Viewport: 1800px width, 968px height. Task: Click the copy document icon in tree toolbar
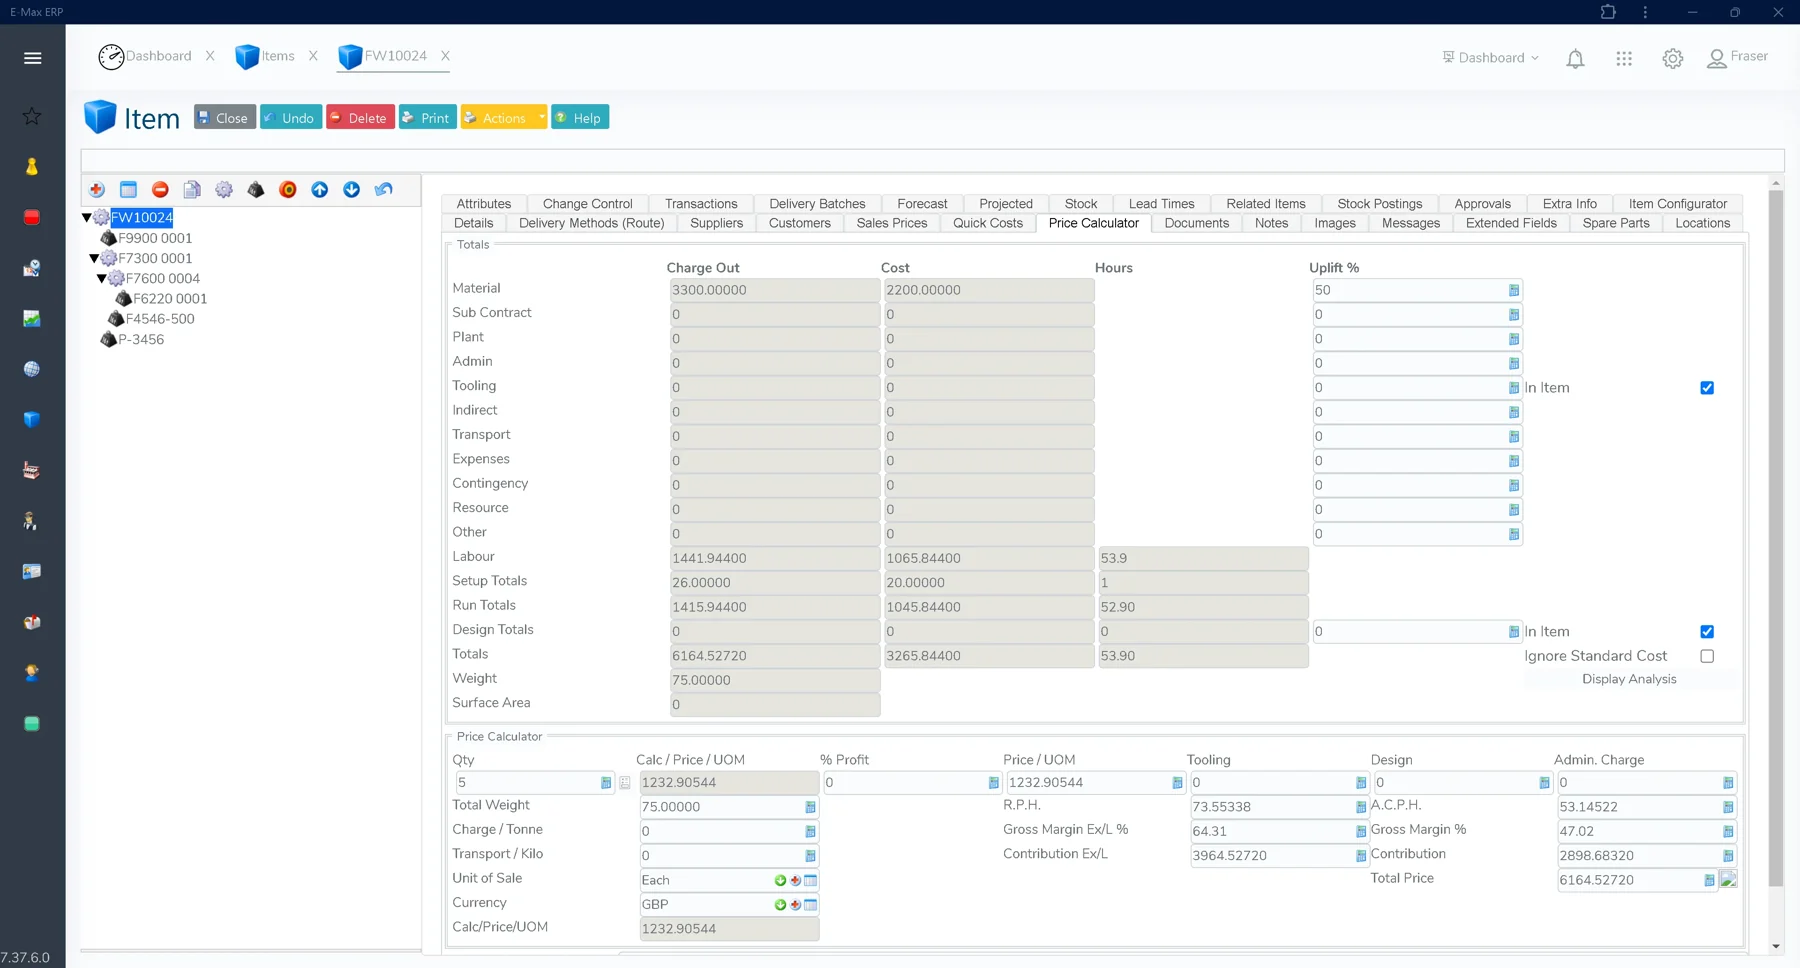[192, 190]
